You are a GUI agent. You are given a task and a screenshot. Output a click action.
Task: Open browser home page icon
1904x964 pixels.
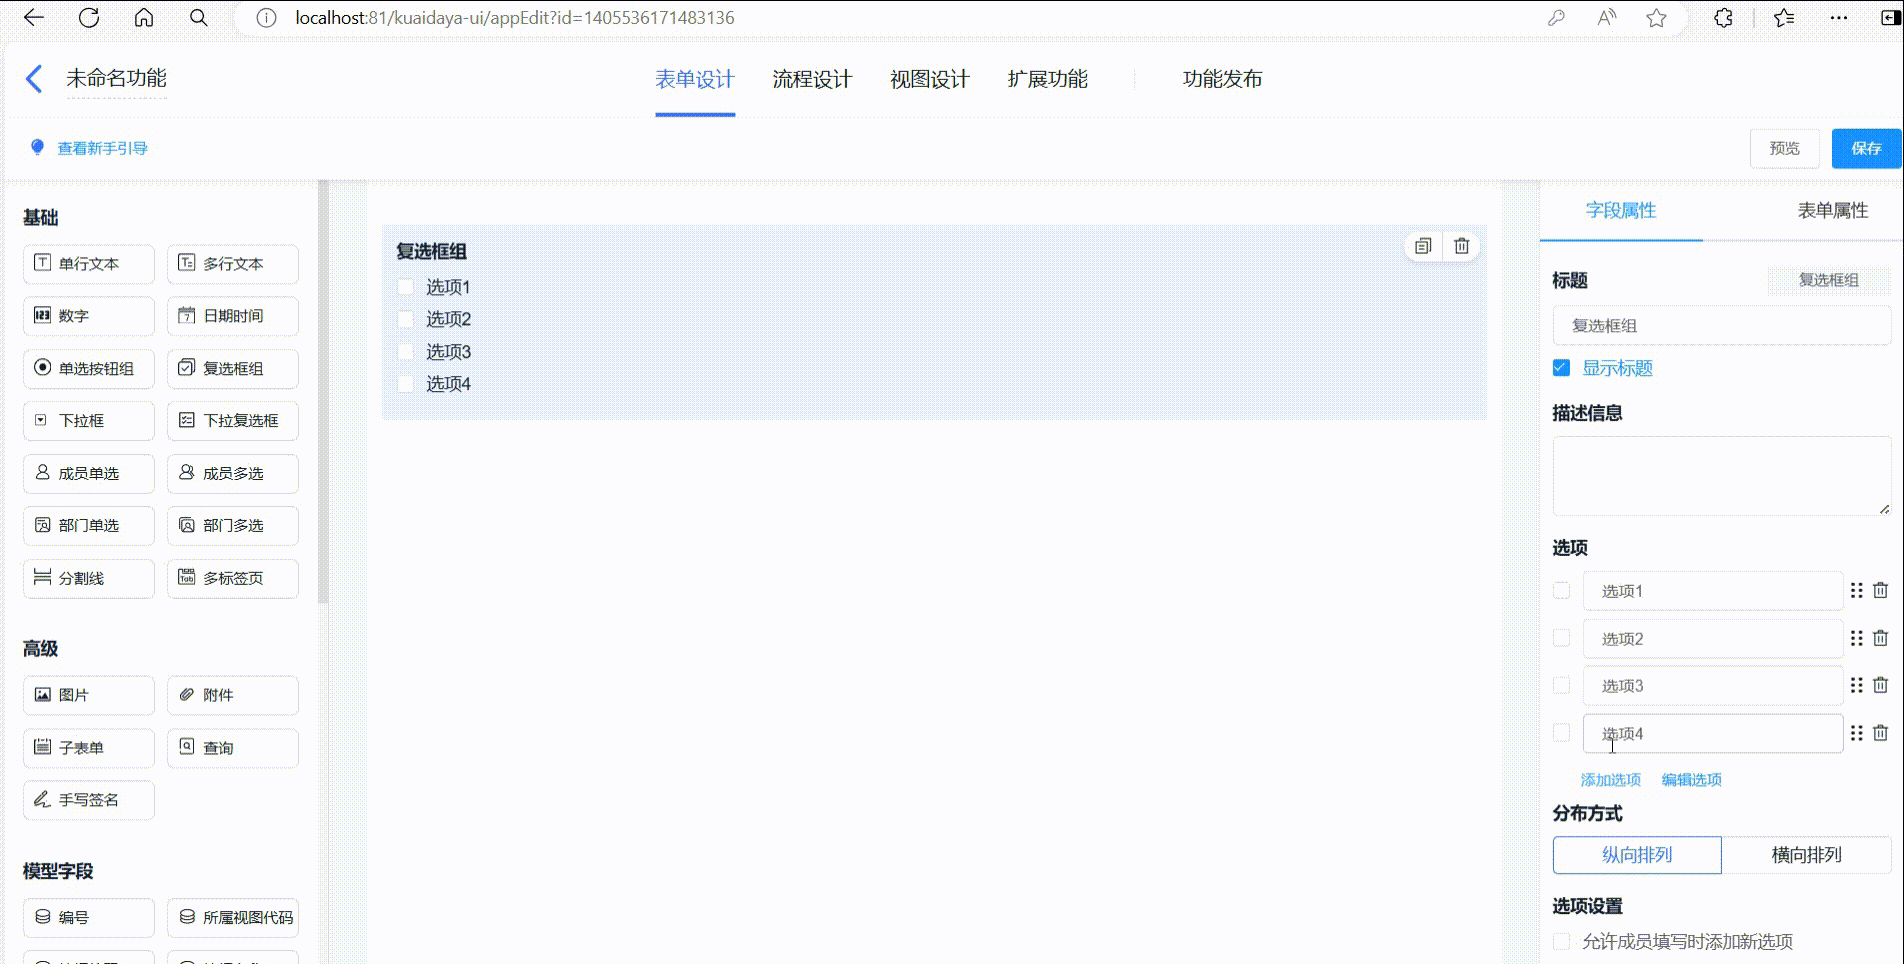pyautogui.click(x=144, y=18)
